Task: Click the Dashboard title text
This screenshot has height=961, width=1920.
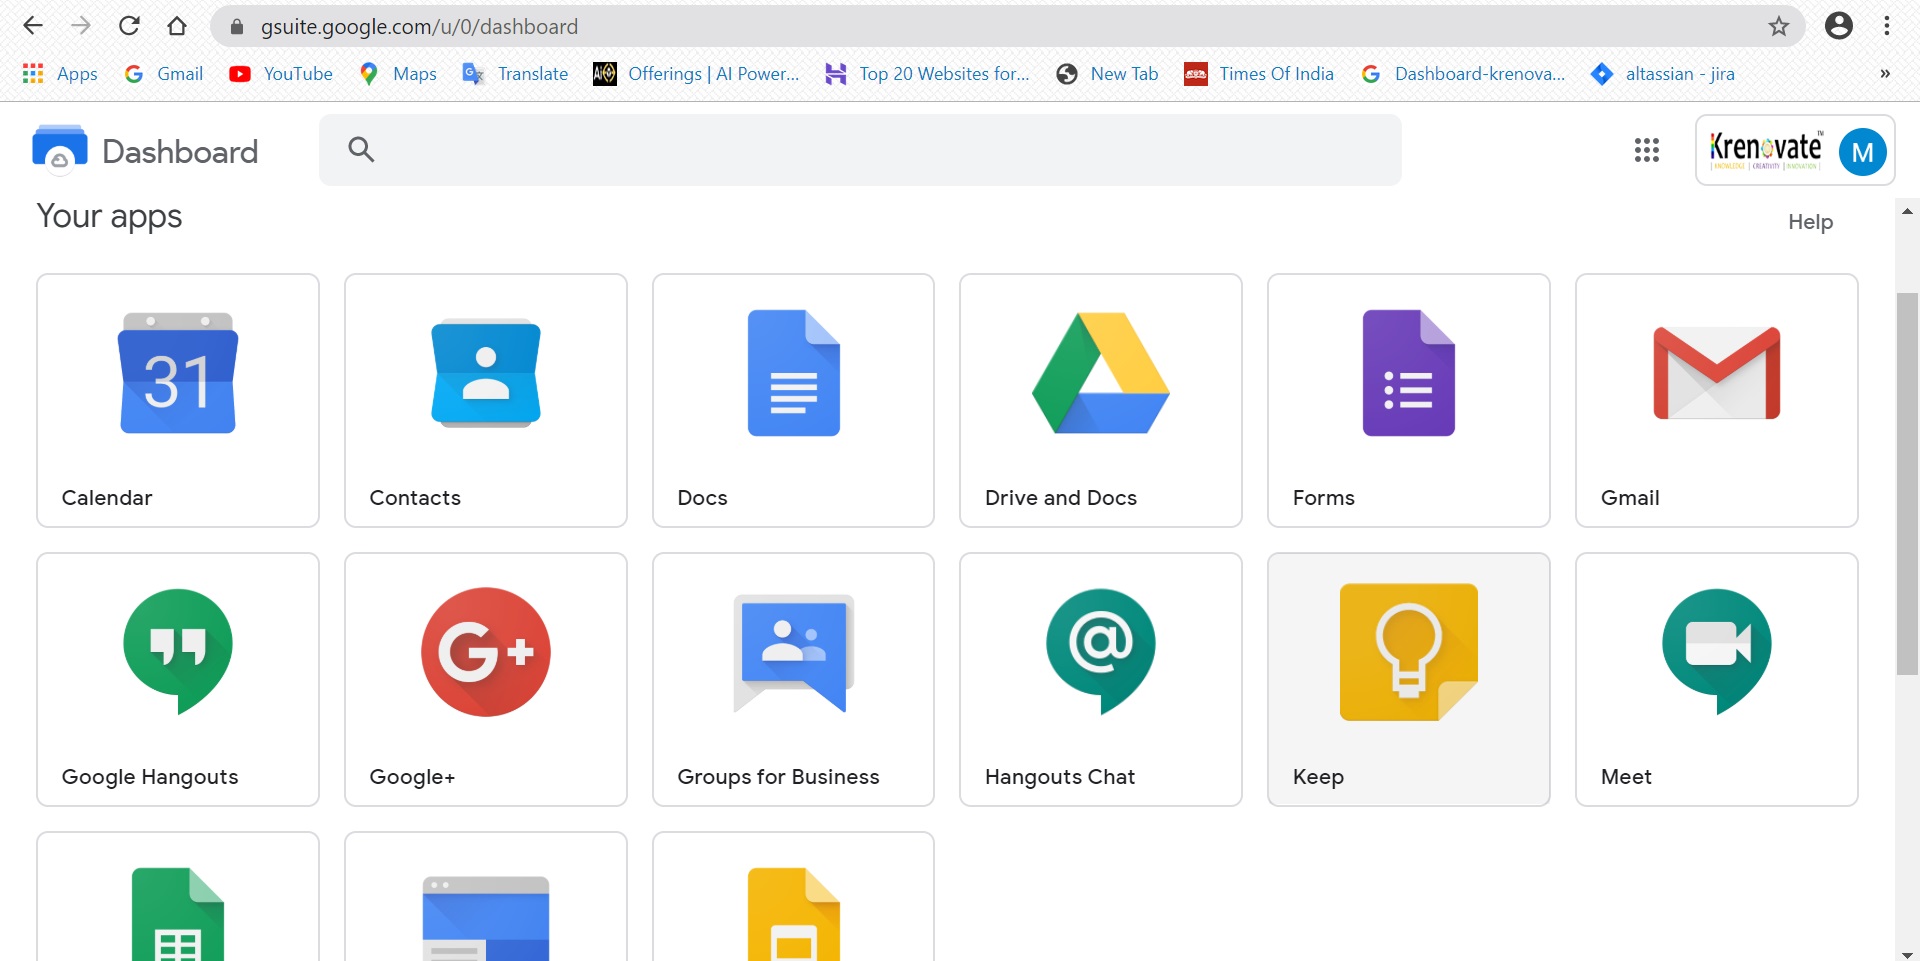Action: pyautogui.click(x=180, y=151)
